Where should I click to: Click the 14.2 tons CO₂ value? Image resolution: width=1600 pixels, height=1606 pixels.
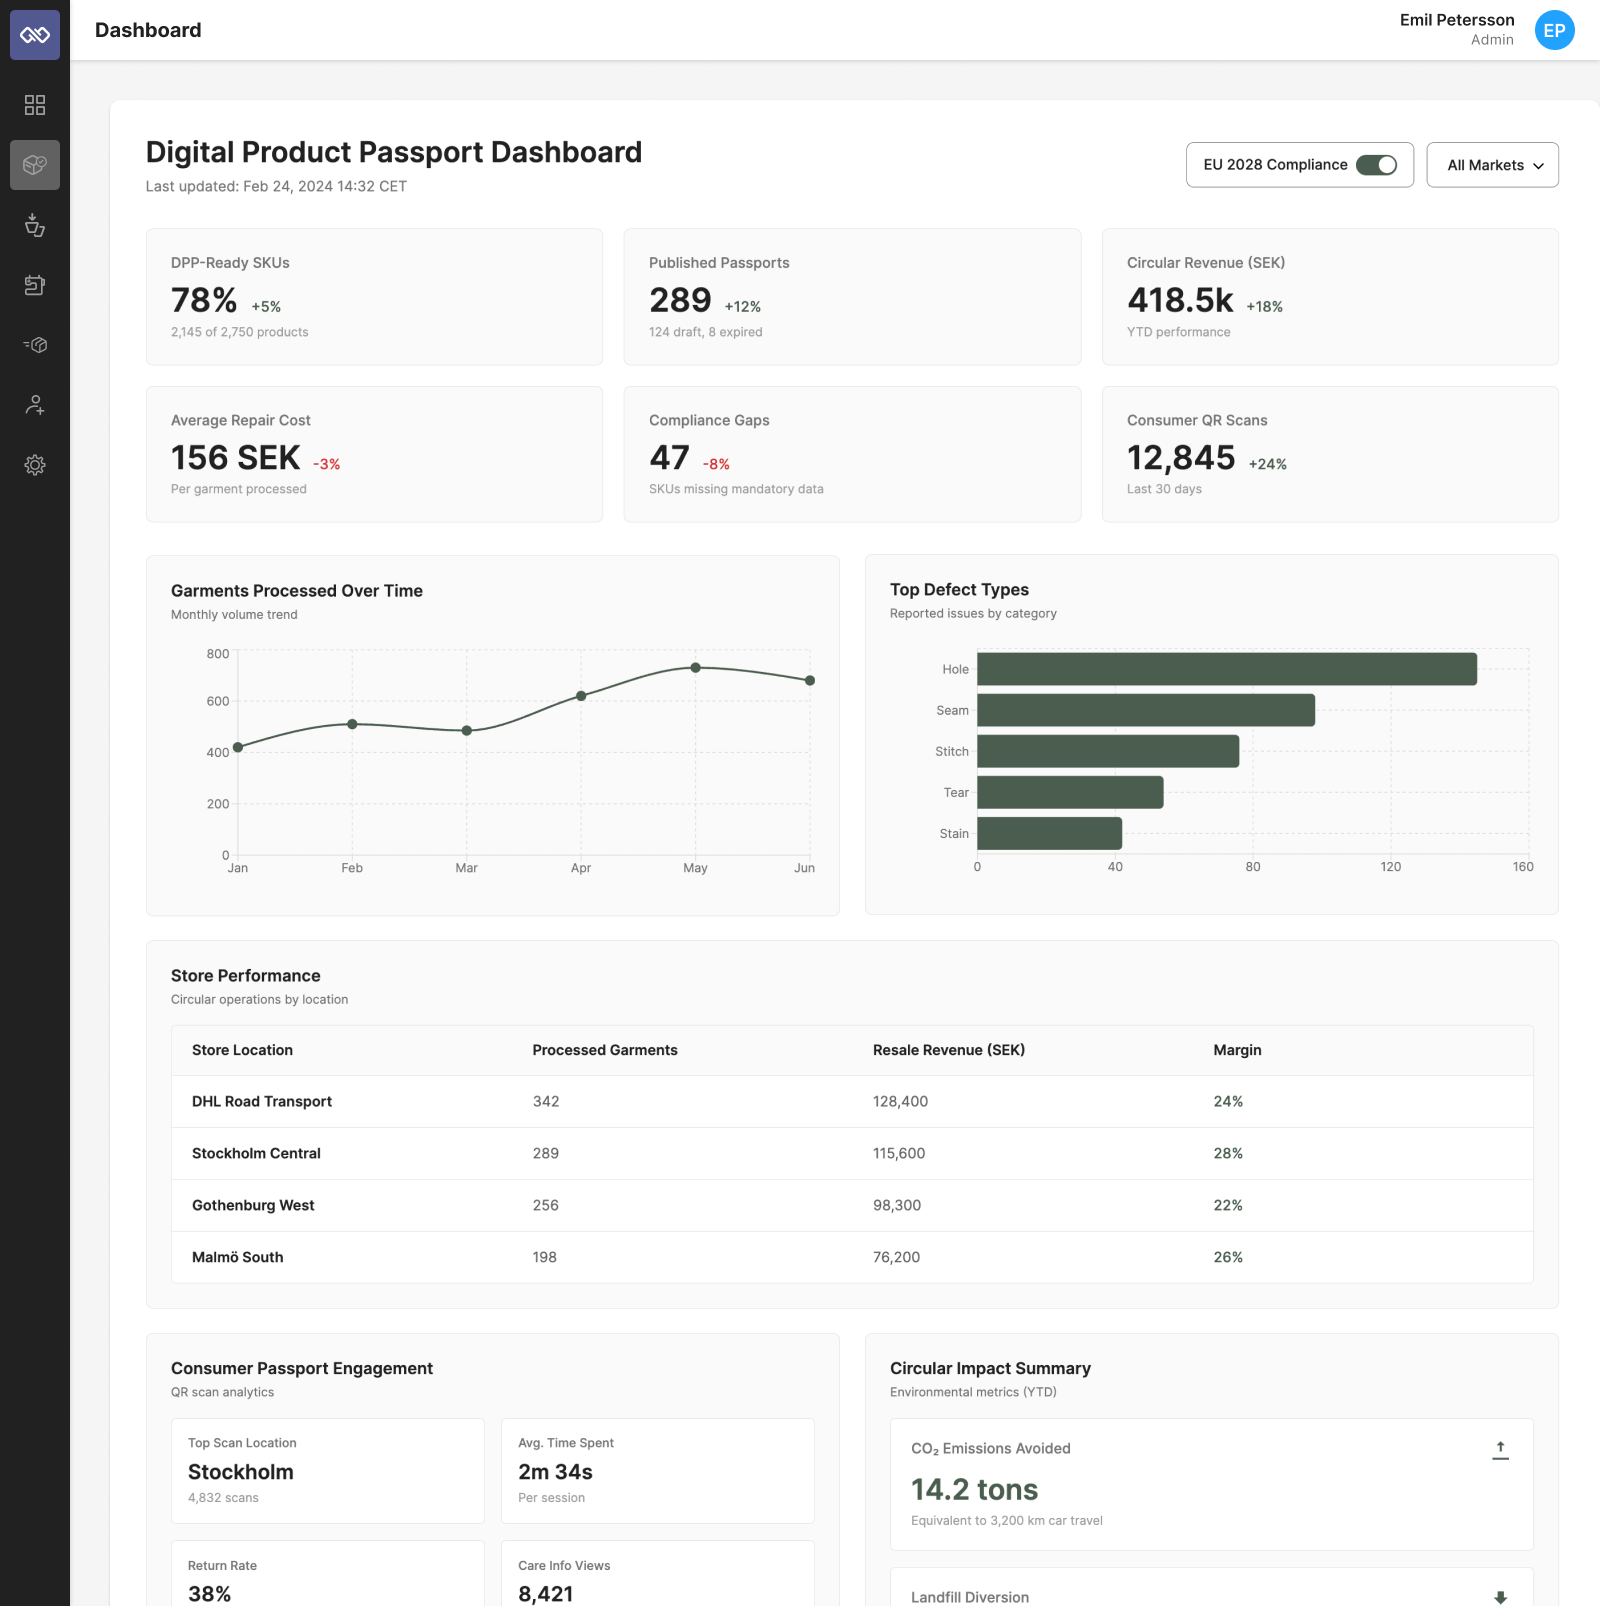(974, 1489)
